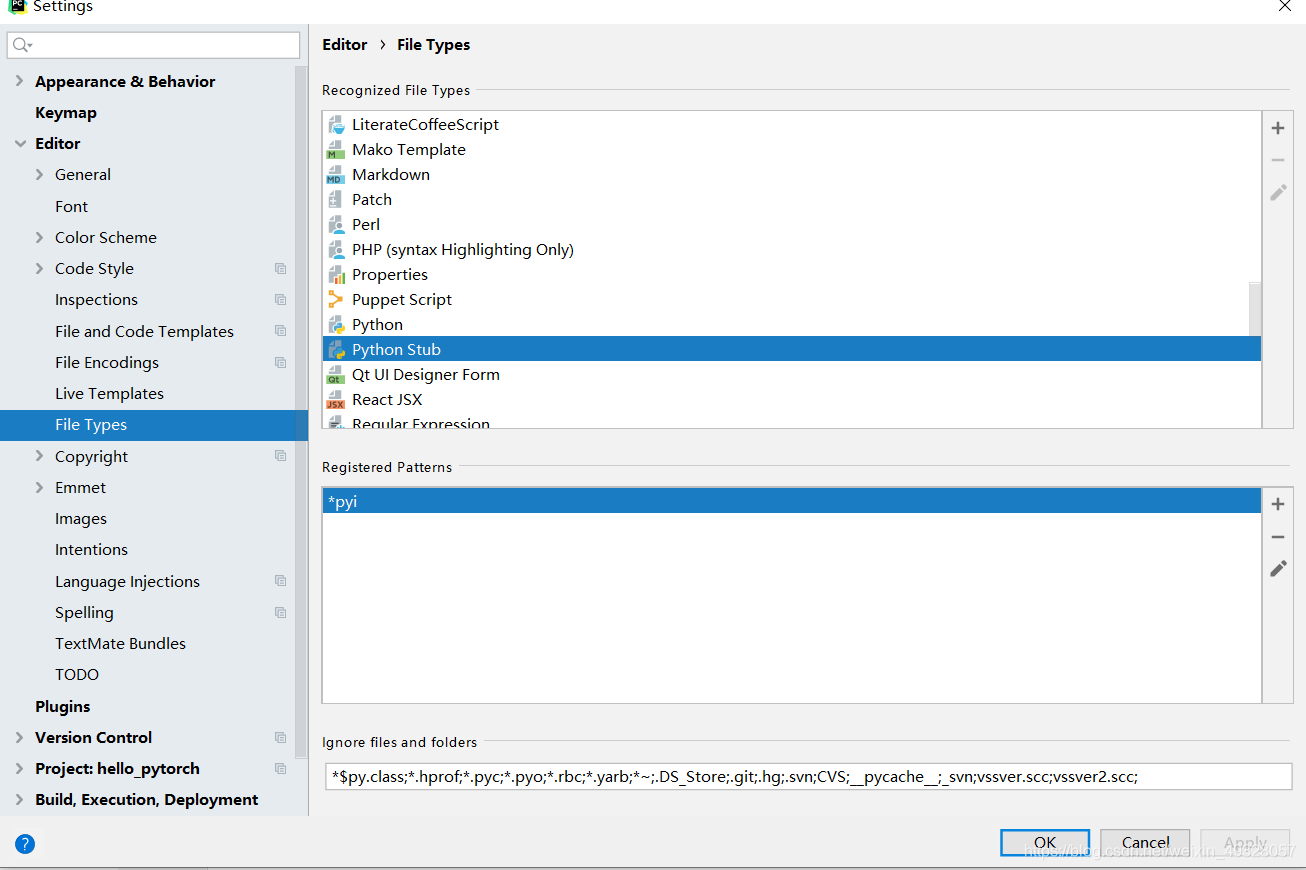This screenshot has width=1306, height=870.
Task: Click the Properties file type icon
Action: 336,275
